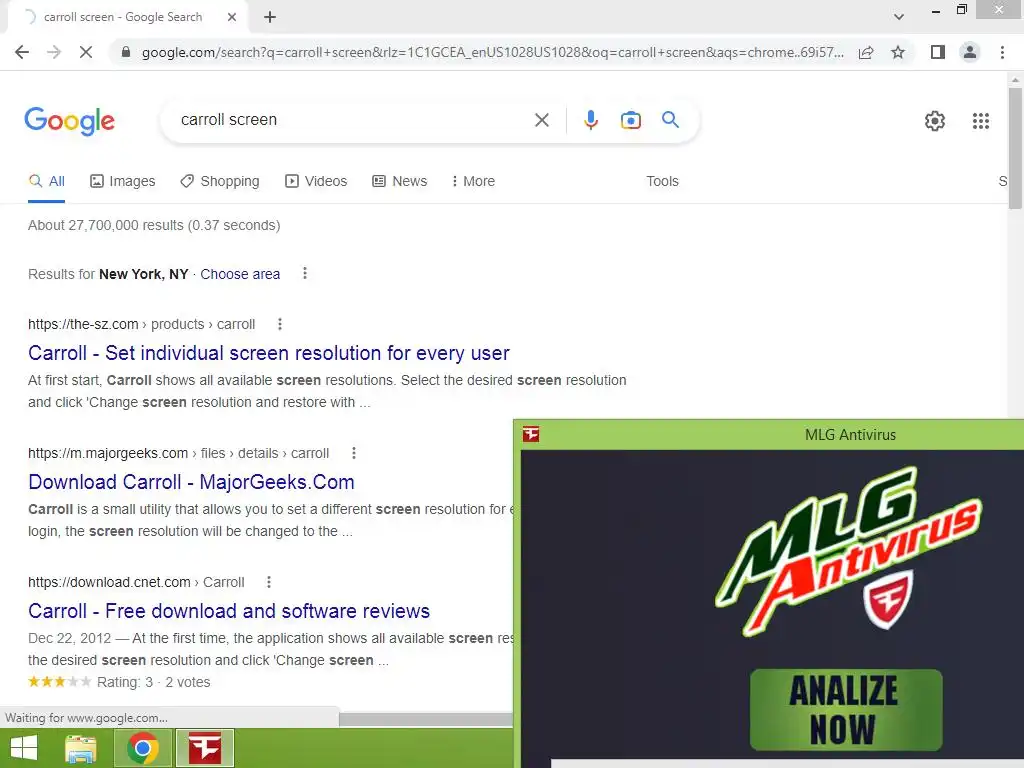This screenshot has height=768, width=1024.
Task: Click the Rating: 3 · 2 votes text
Action: pyautogui.click(x=153, y=682)
